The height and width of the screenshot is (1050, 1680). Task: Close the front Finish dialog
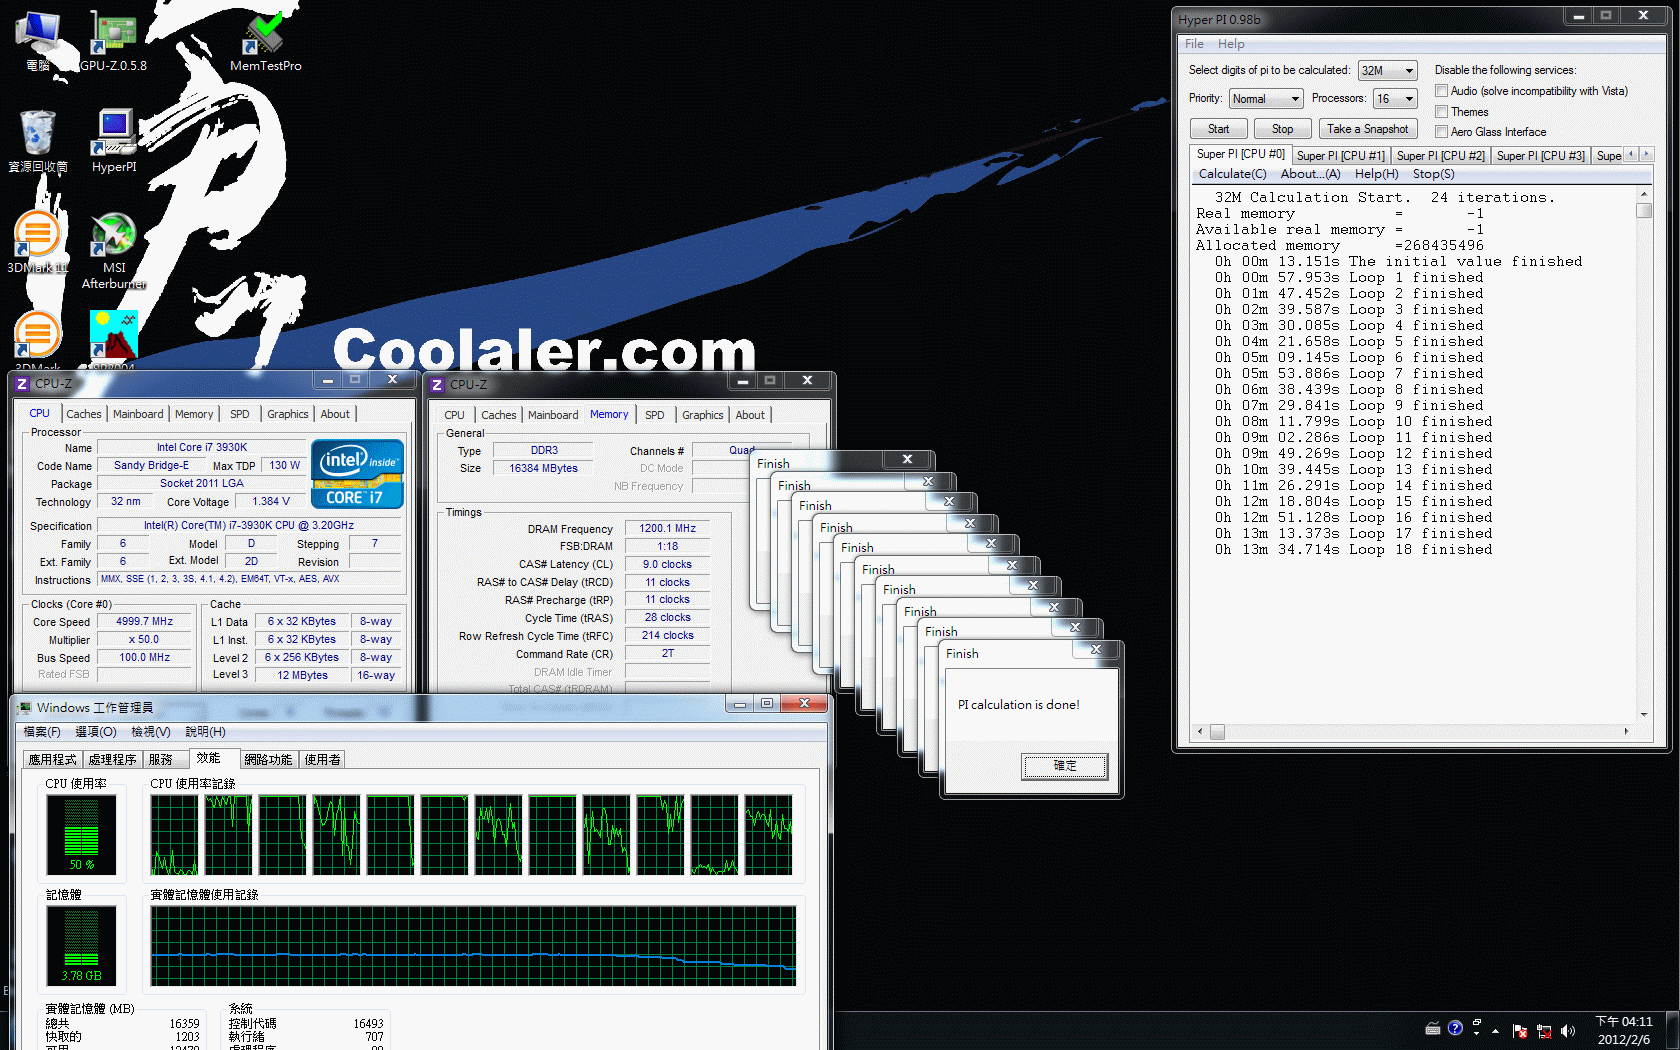(x=1096, y=650)
